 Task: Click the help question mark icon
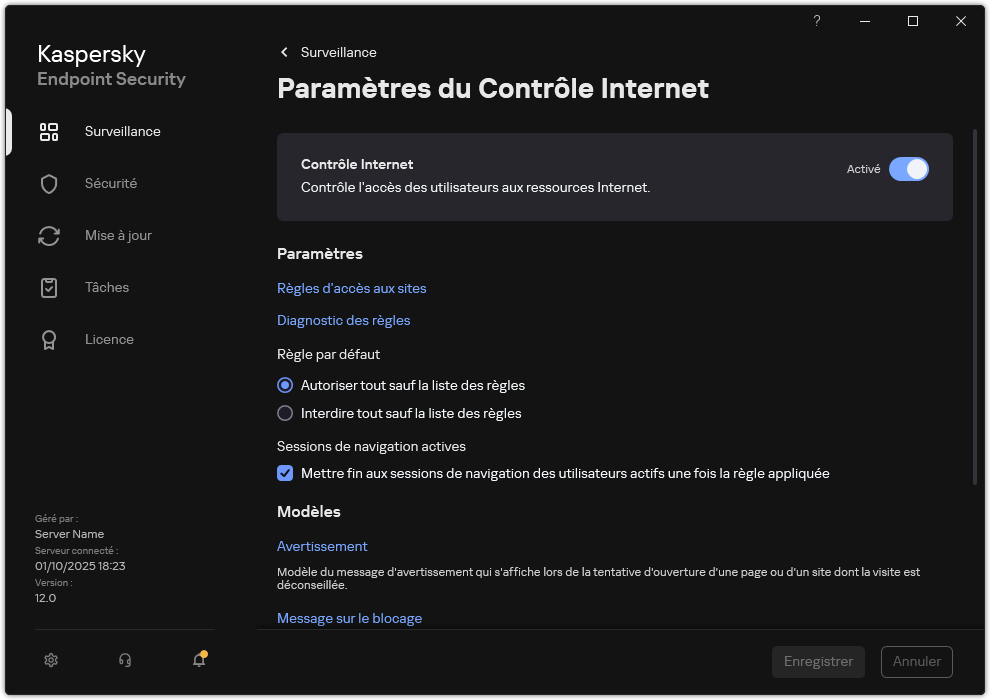pyautogui.click(x=816, y=21)
